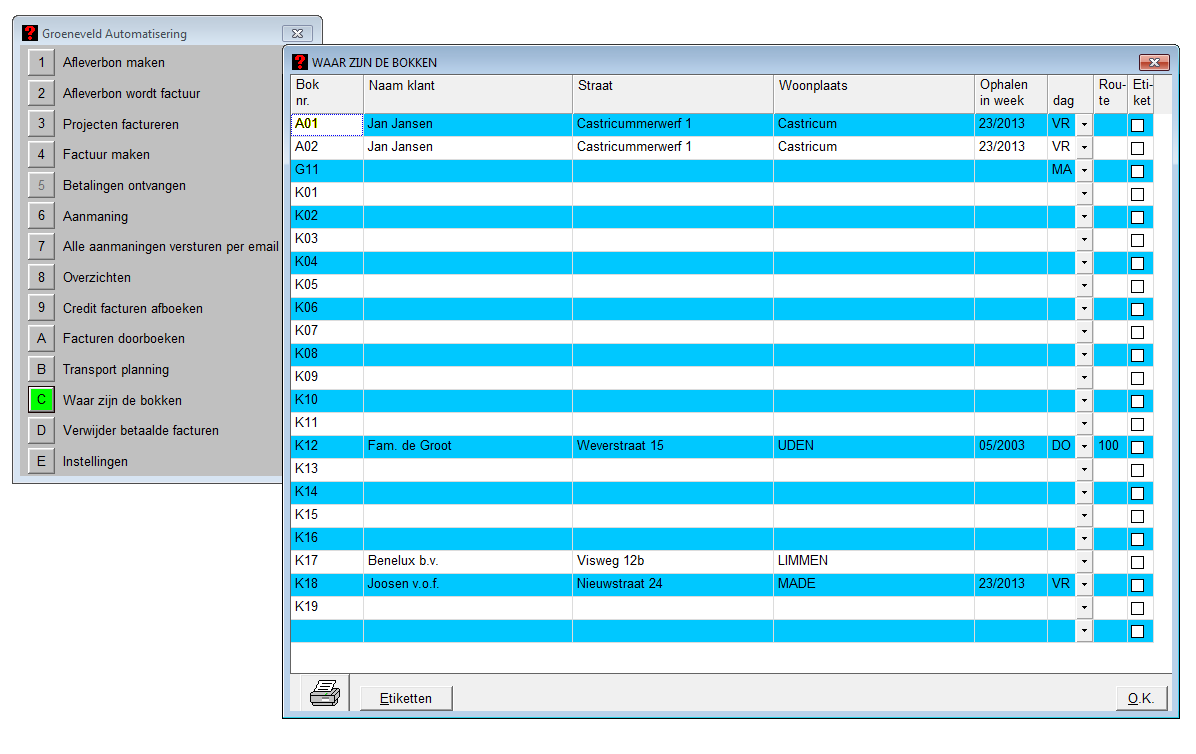The image size is (1196, 754).
Task: Check the Etiket box for Benelux b.v.
Action: 1137,562
